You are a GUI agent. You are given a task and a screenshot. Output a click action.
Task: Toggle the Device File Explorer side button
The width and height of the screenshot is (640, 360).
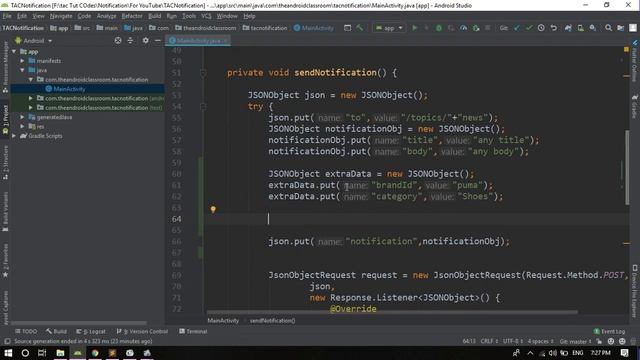(635, 291)
